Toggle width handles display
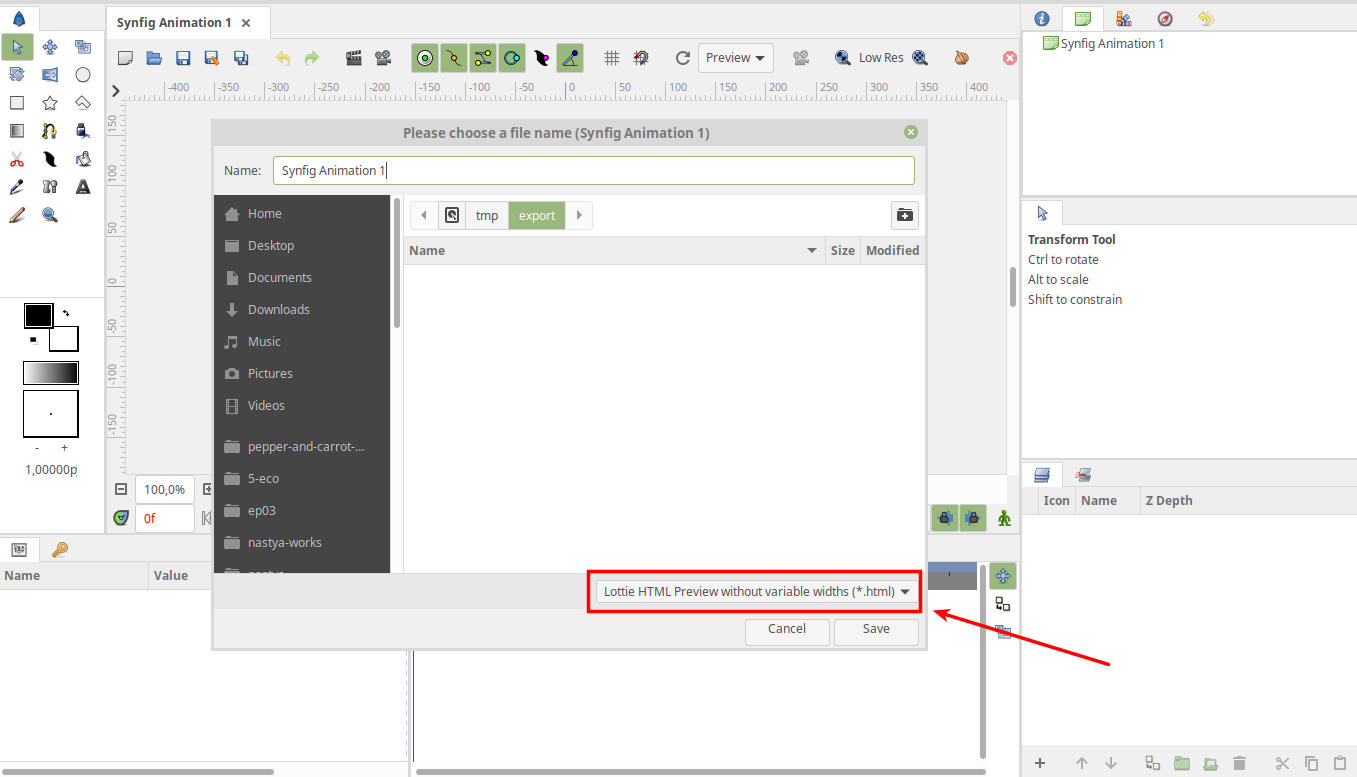The height and width of the screenshot is (777, 1357). [541, 58]
